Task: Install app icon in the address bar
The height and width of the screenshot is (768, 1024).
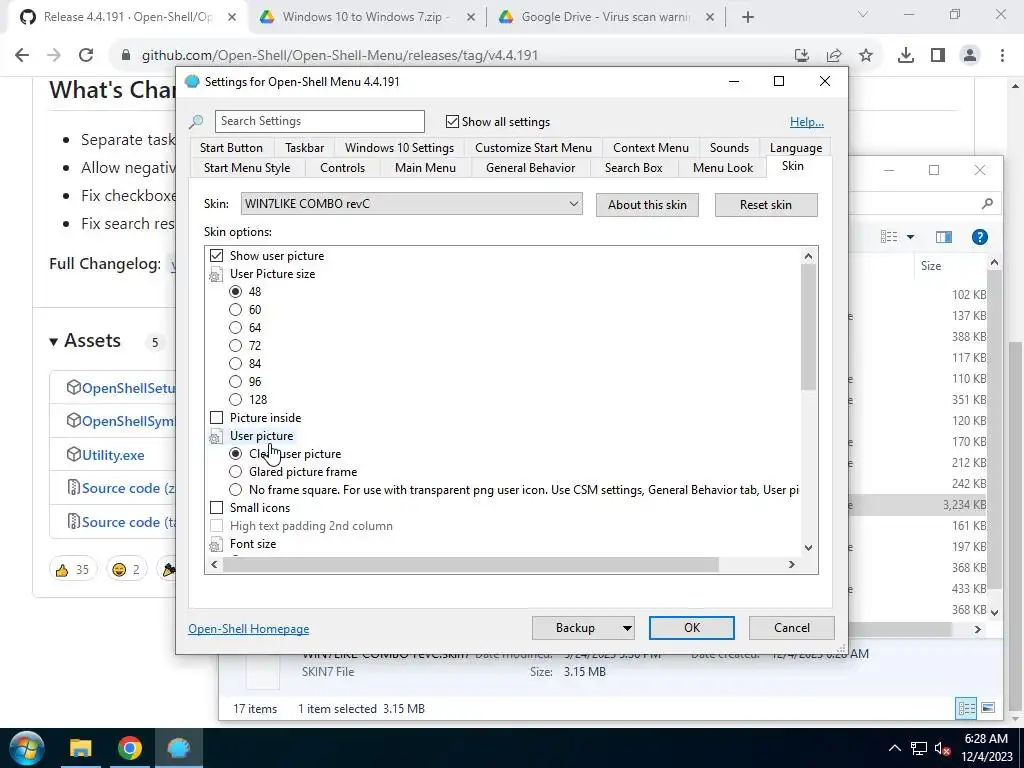Action: [x=802, y=56]
